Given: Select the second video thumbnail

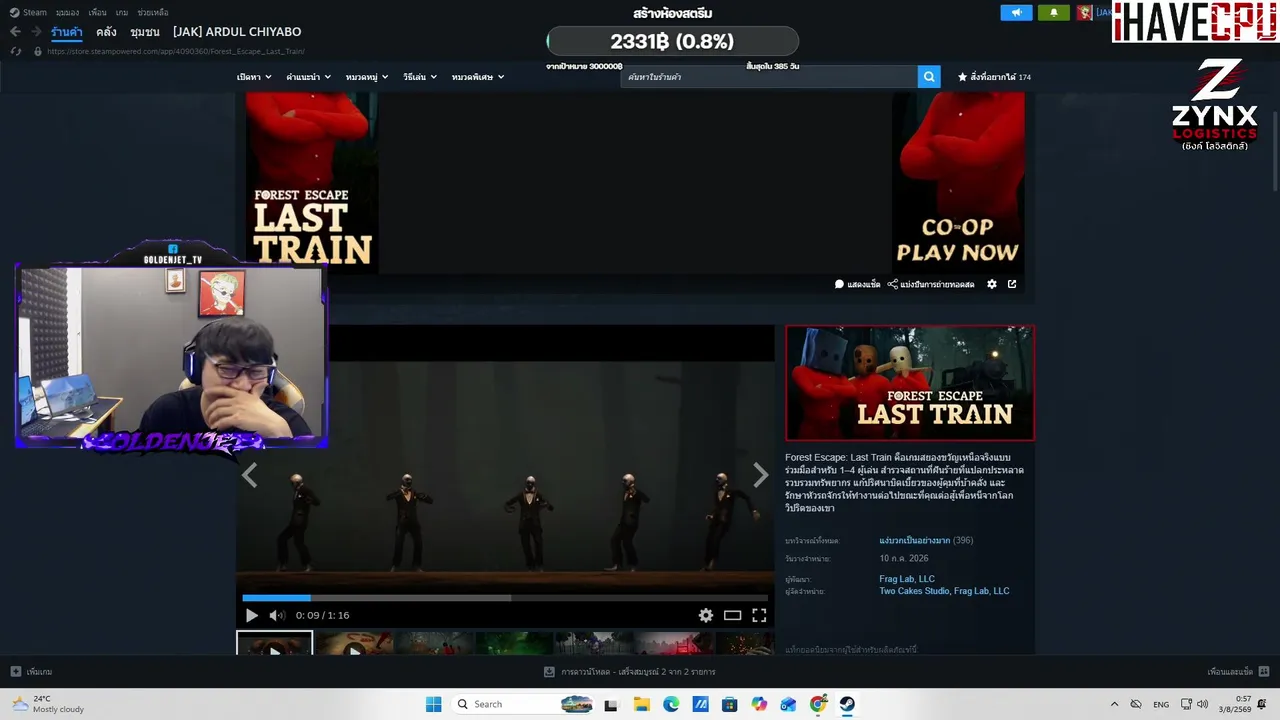Looking at the screenshot, I should point(354,643).
